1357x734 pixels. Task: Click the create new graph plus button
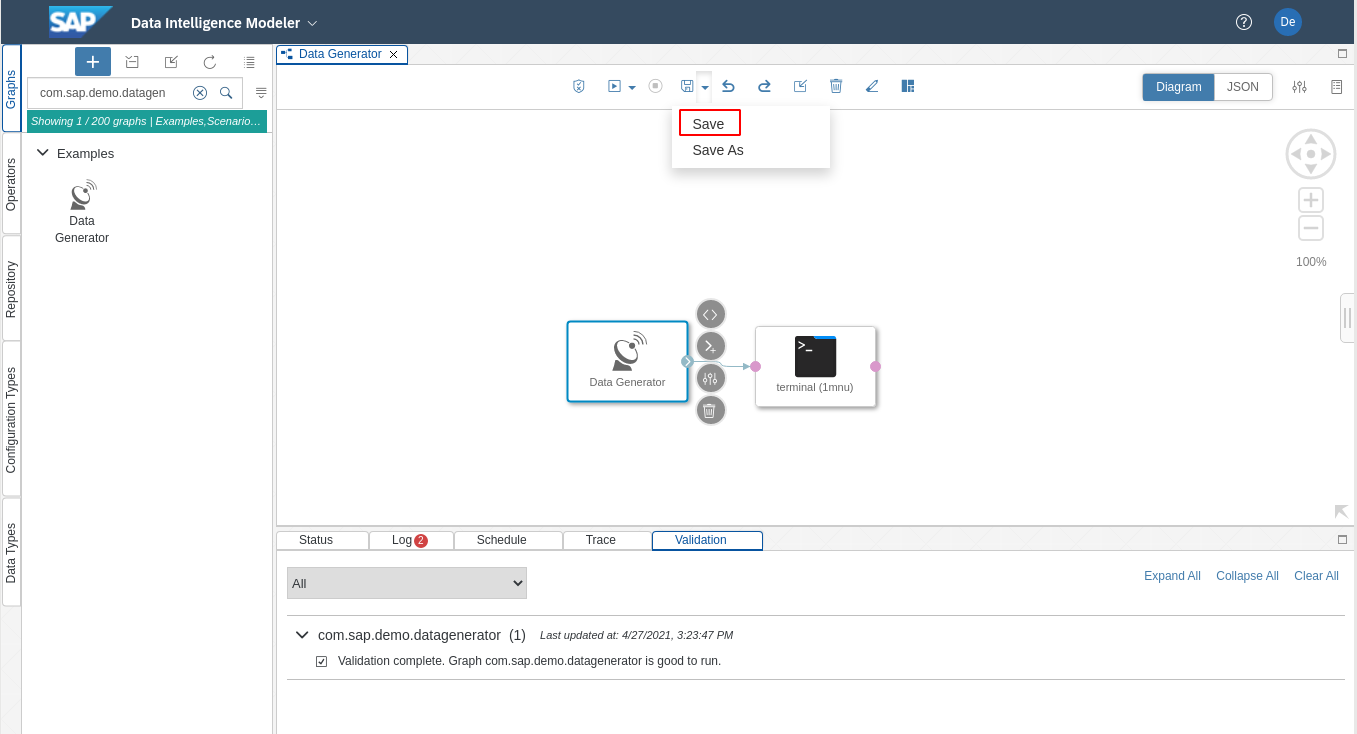pyautogui.click(x=93, y=62)
